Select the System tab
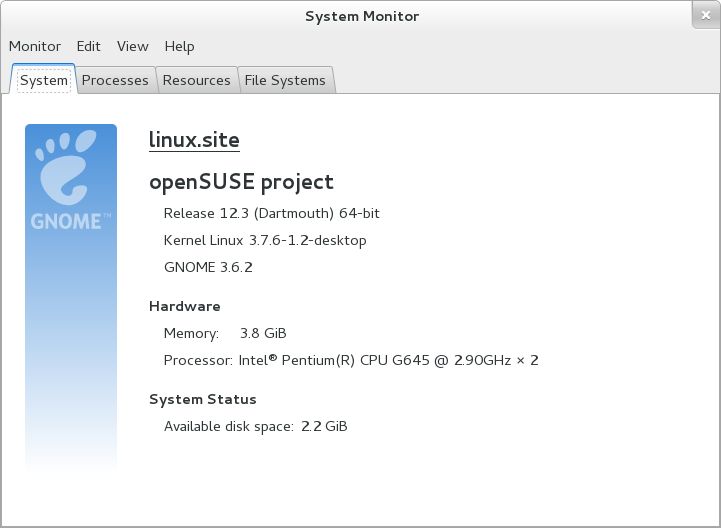The width and height of the screenshot is (721, 528). tap(44, 80)
